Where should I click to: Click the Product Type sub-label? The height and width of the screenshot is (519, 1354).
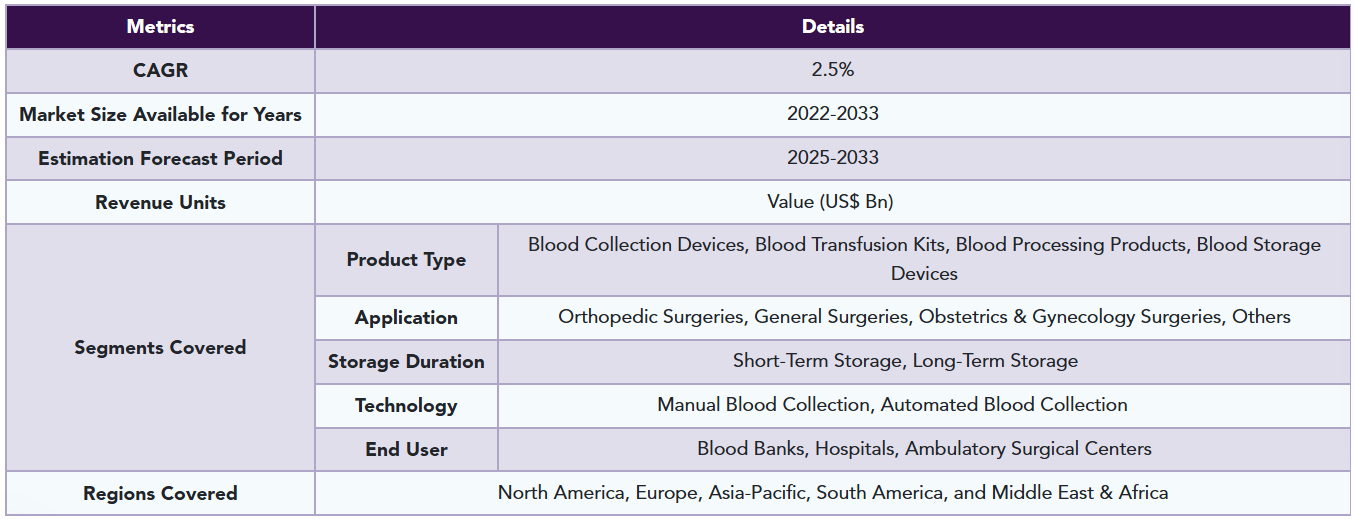pos(406,260)
